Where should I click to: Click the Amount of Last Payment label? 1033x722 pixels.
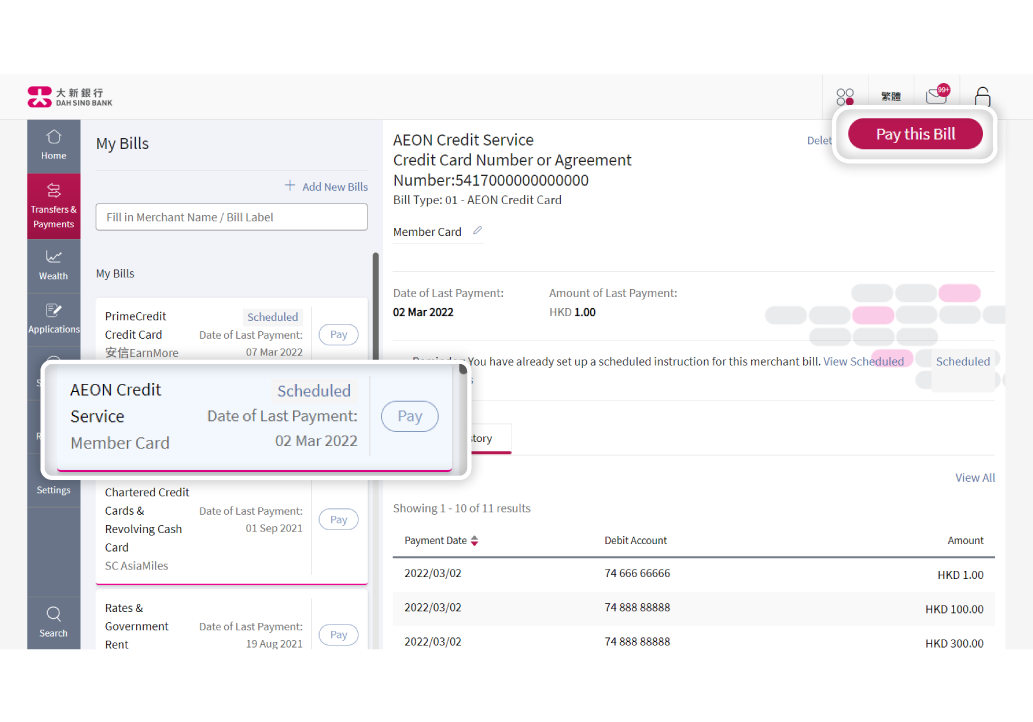pos(613,293)
